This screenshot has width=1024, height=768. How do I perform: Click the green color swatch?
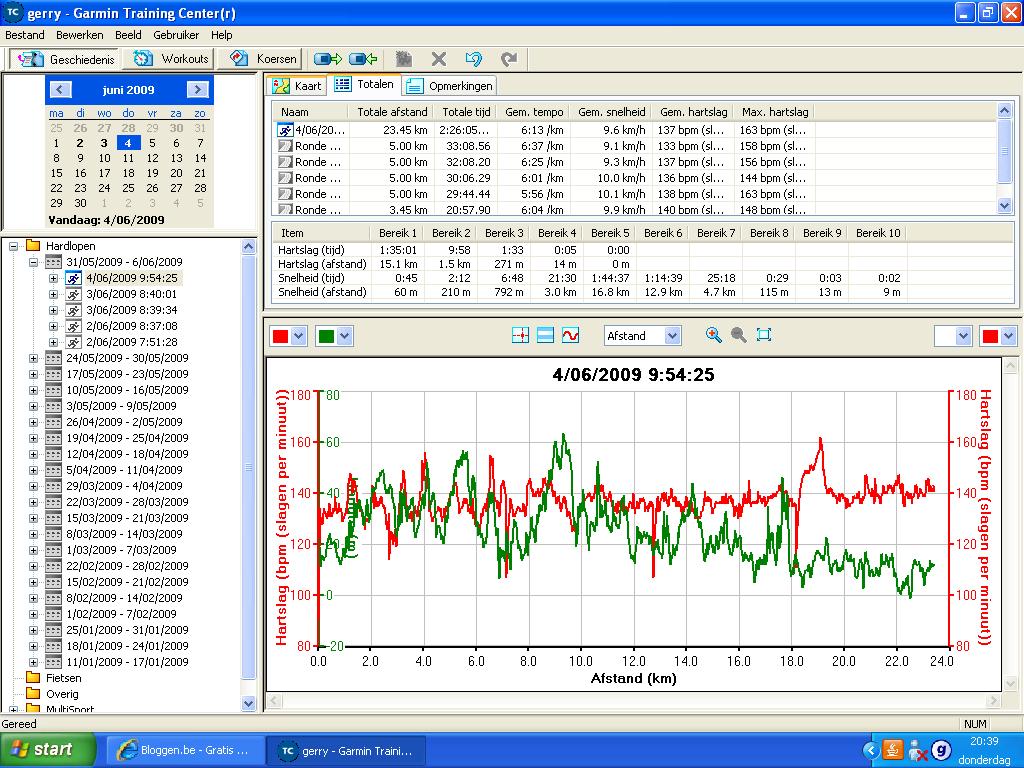[327, 336]
